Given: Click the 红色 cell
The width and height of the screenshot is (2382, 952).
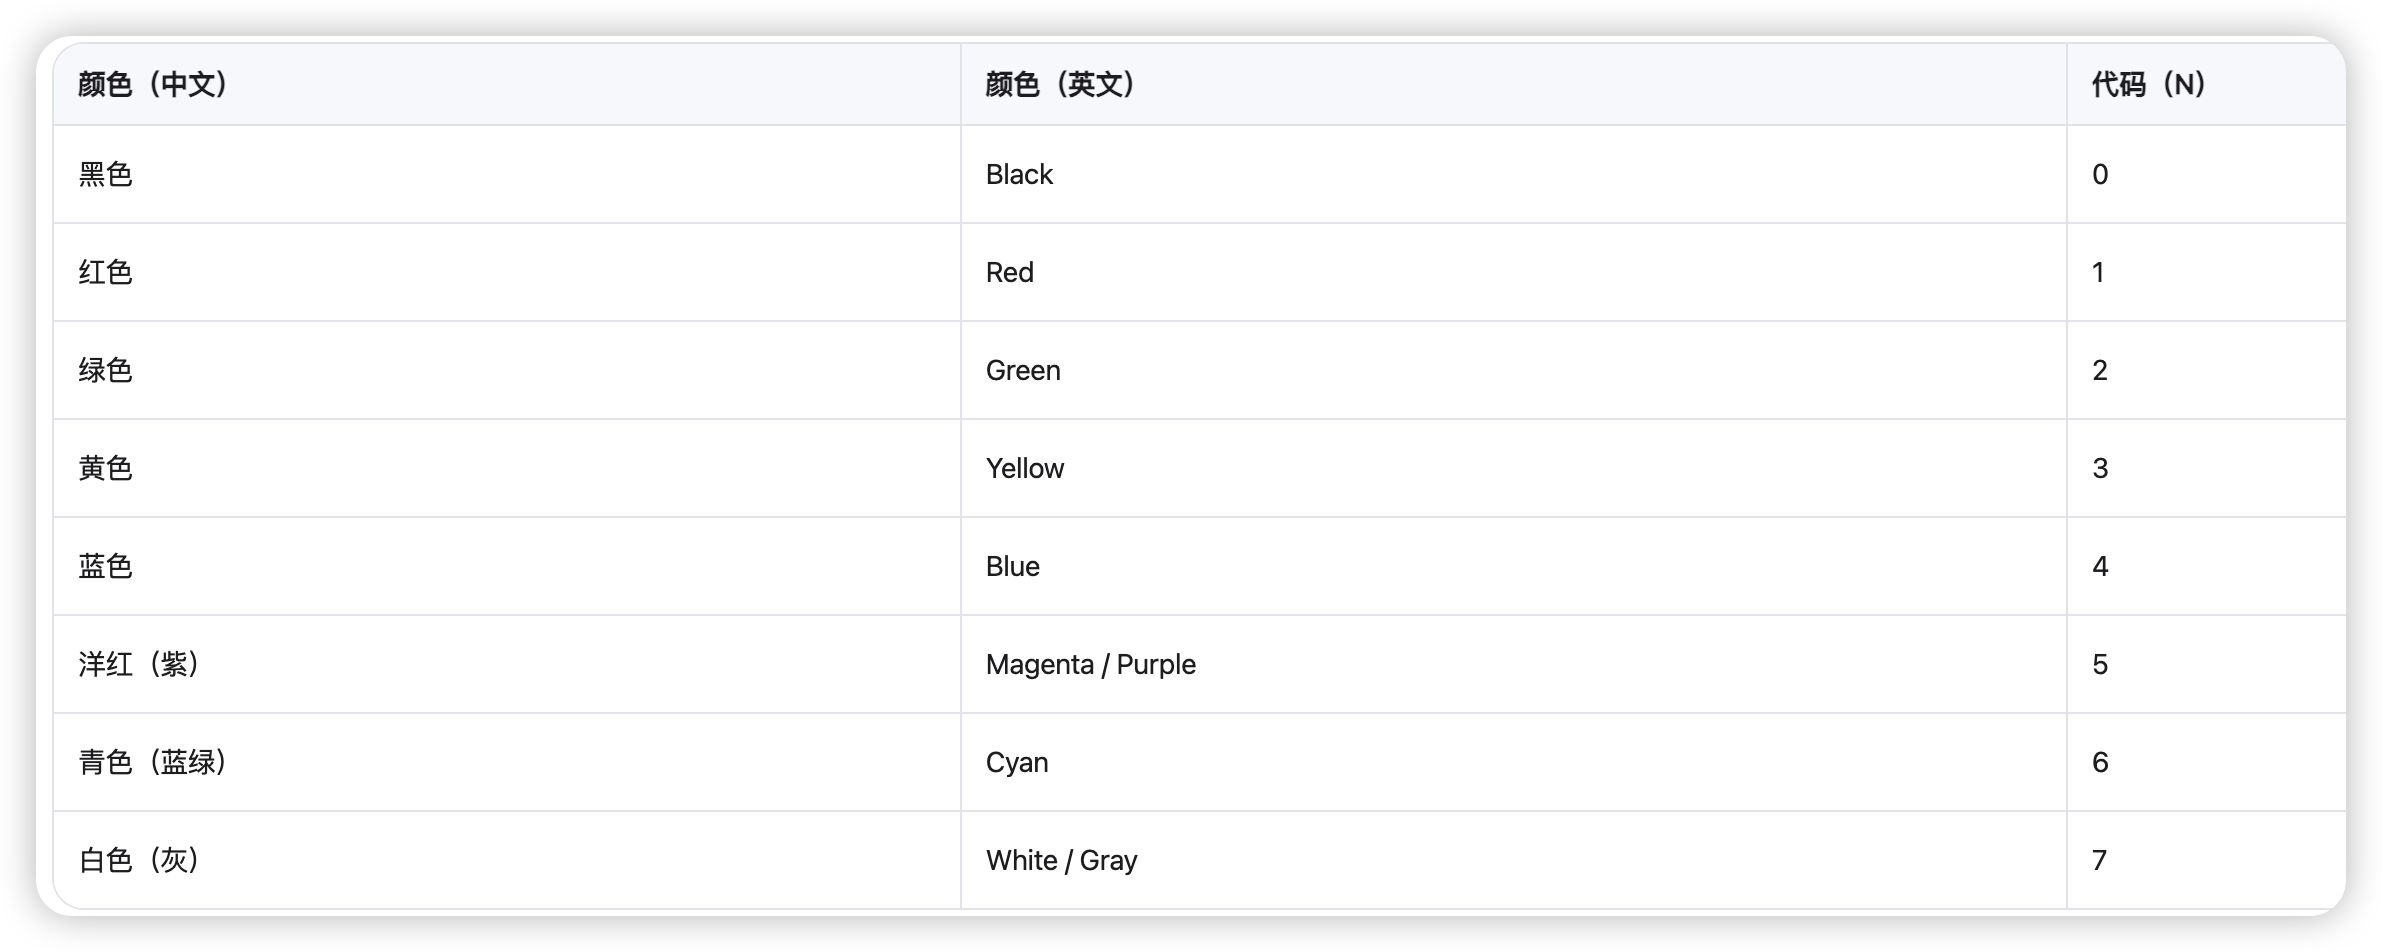Looking at the screenshot, I should [x=106, y=273].
